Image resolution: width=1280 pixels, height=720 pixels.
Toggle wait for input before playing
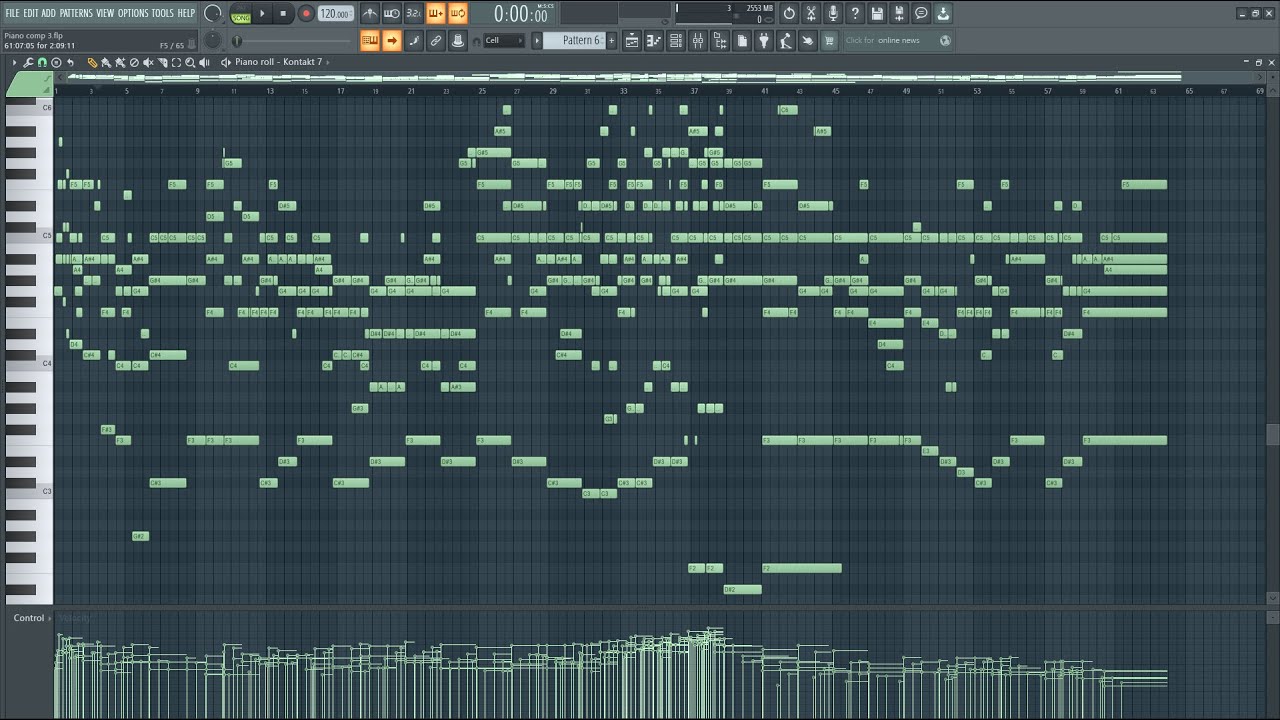[x=392, y=13]
